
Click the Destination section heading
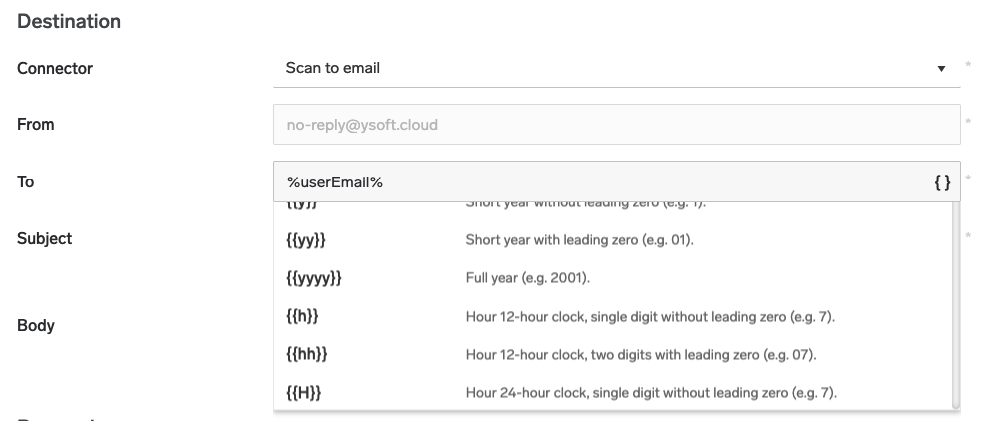69,21
